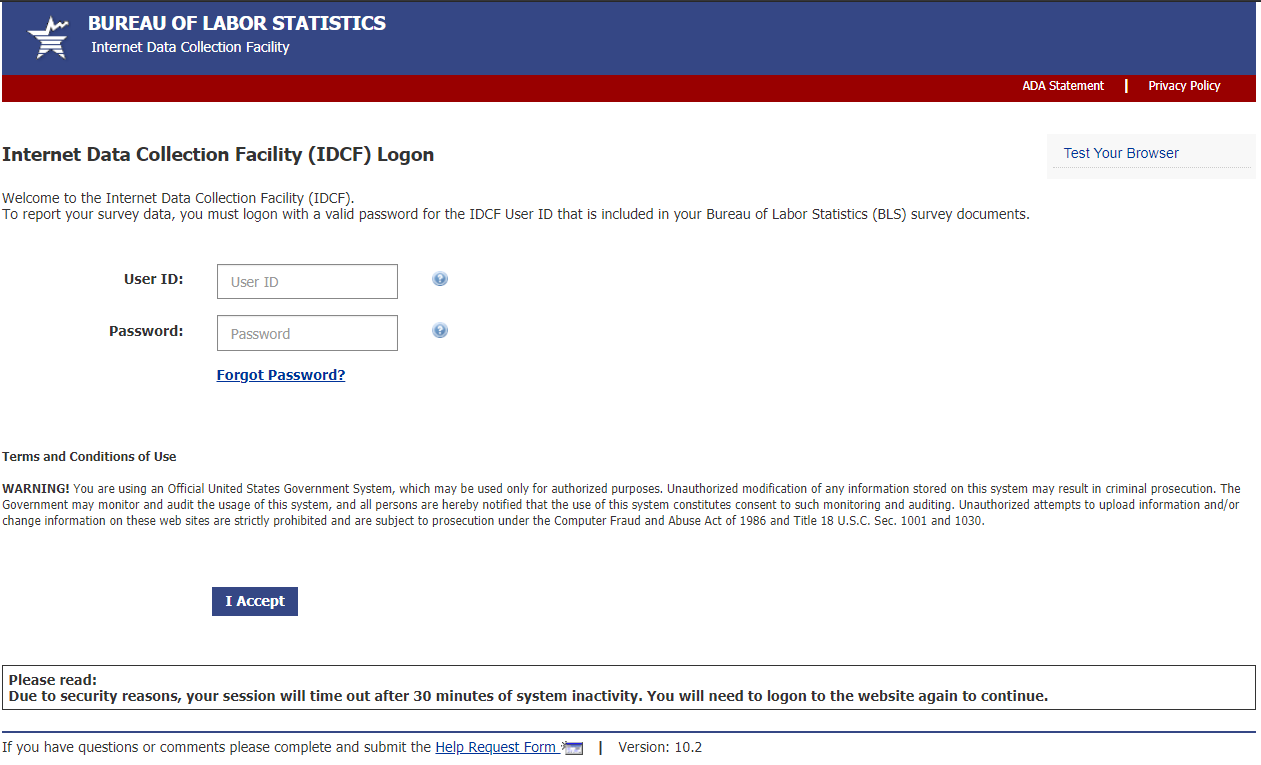The image size is (1261, 765).
Task: Click the IDCF Logon page heading
Action: [x=218, y=154]
